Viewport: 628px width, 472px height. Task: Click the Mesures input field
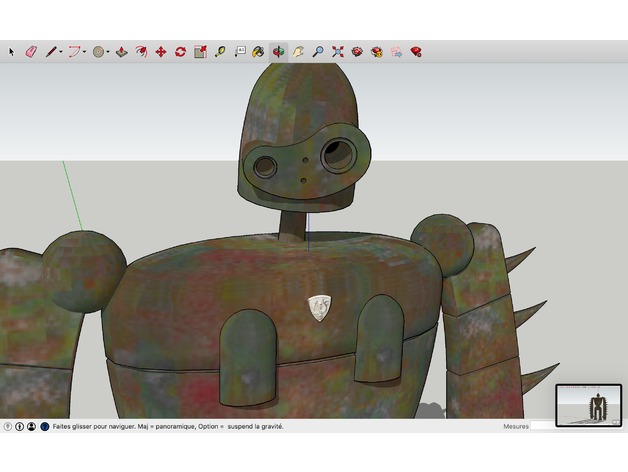pos(543,426)
